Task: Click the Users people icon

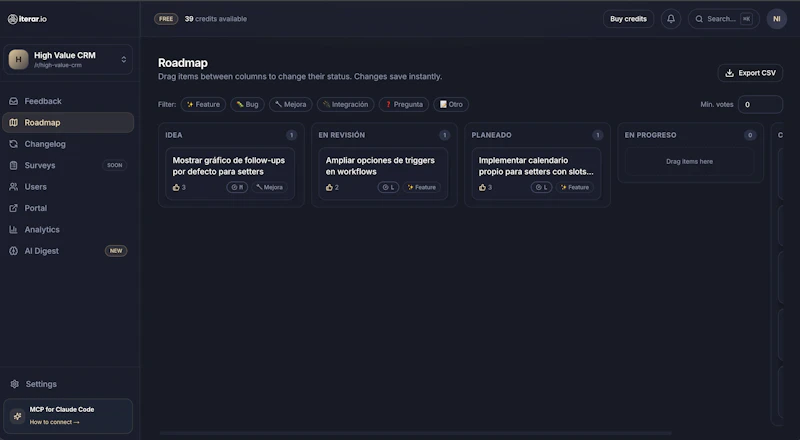Action: [14, 187]
